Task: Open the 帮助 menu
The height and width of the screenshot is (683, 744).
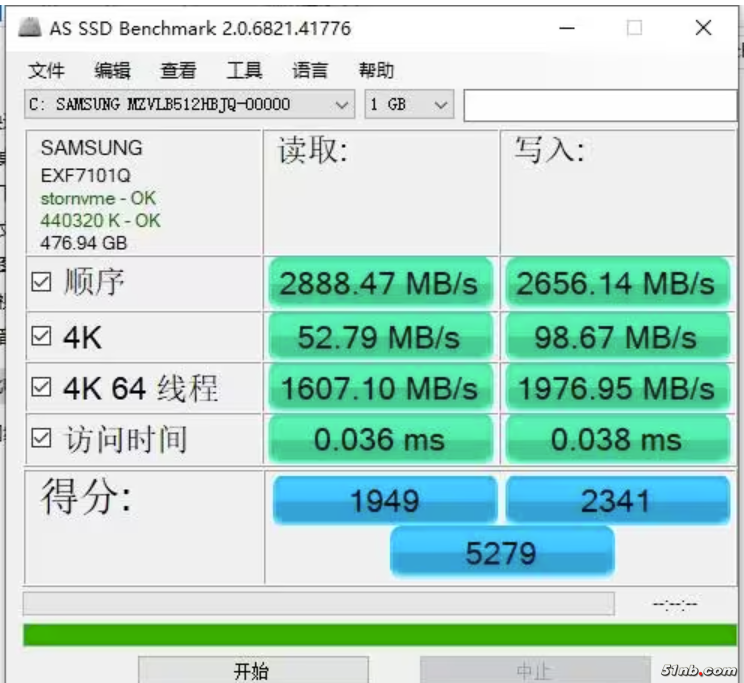Action: 376,70
